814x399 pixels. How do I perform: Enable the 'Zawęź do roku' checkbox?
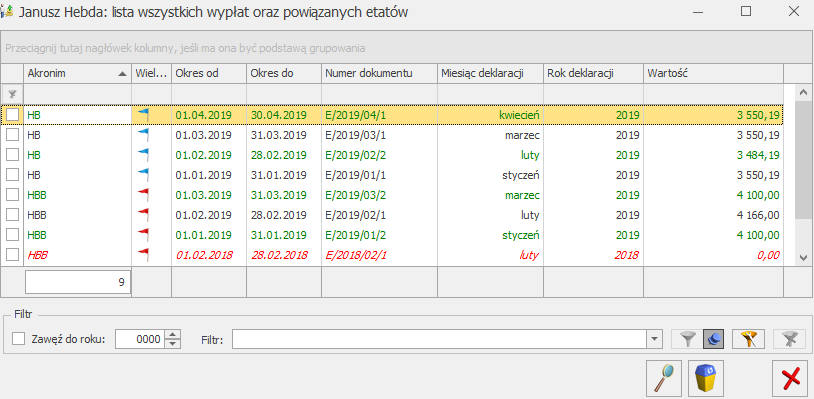pyautogui.click(x=19, y=339)
